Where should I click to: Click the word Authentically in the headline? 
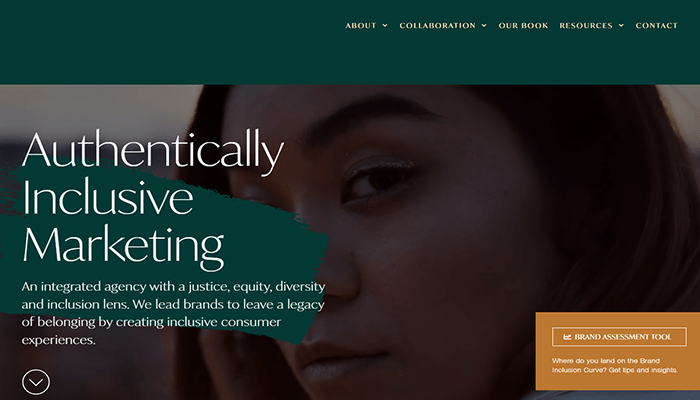[x=153, y=150]
